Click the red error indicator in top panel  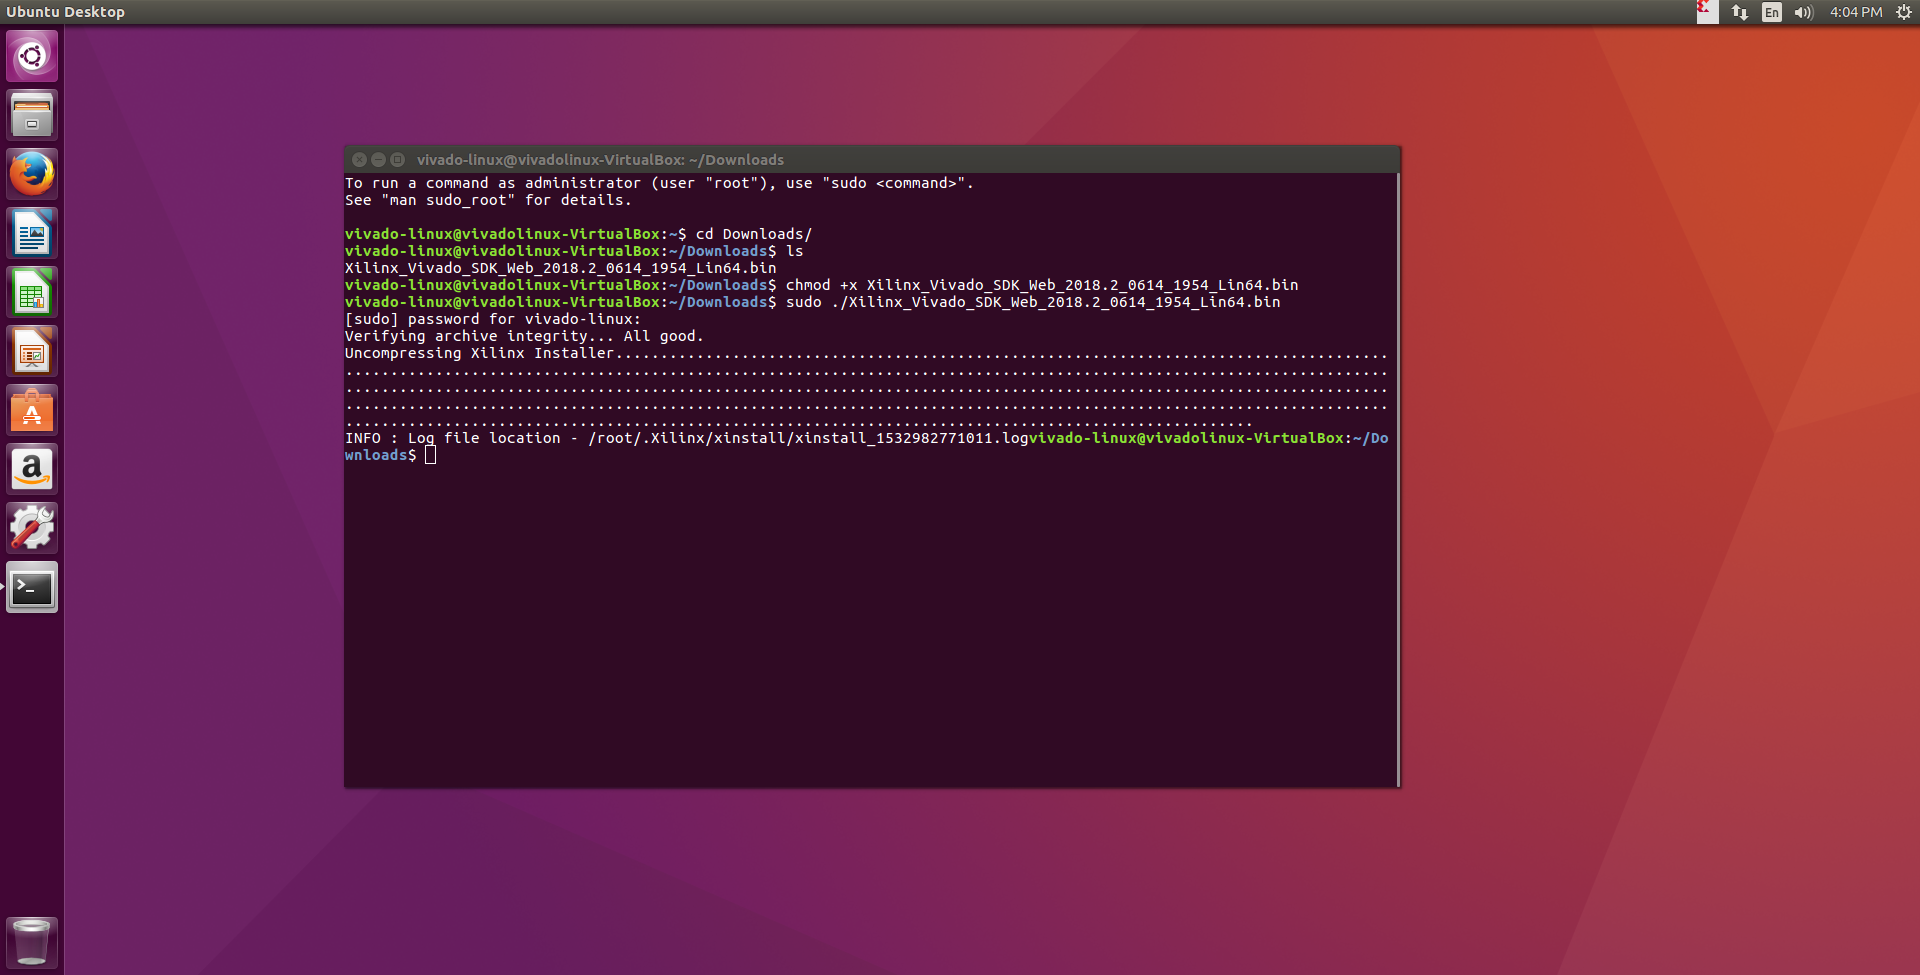pos(1707,11)
